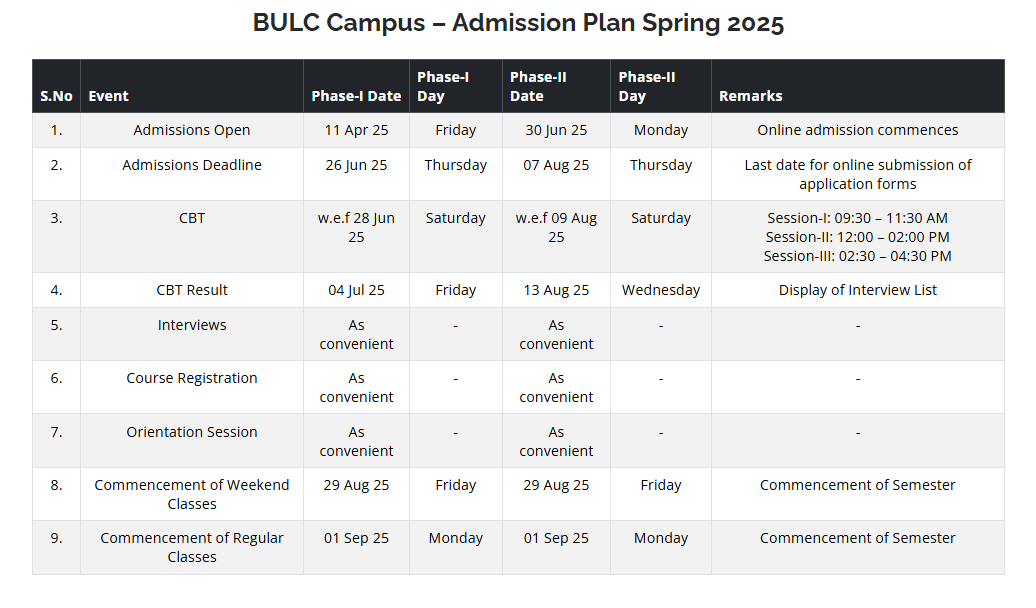
Task: Click the Interviews event cell
Action: [x=192, y=334]
